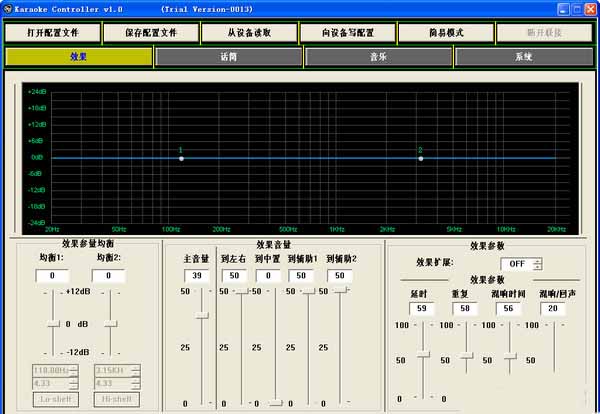Click the 效果扩展 label text
This screenshot has width=600, height=414.
click(x=435, y=262)
